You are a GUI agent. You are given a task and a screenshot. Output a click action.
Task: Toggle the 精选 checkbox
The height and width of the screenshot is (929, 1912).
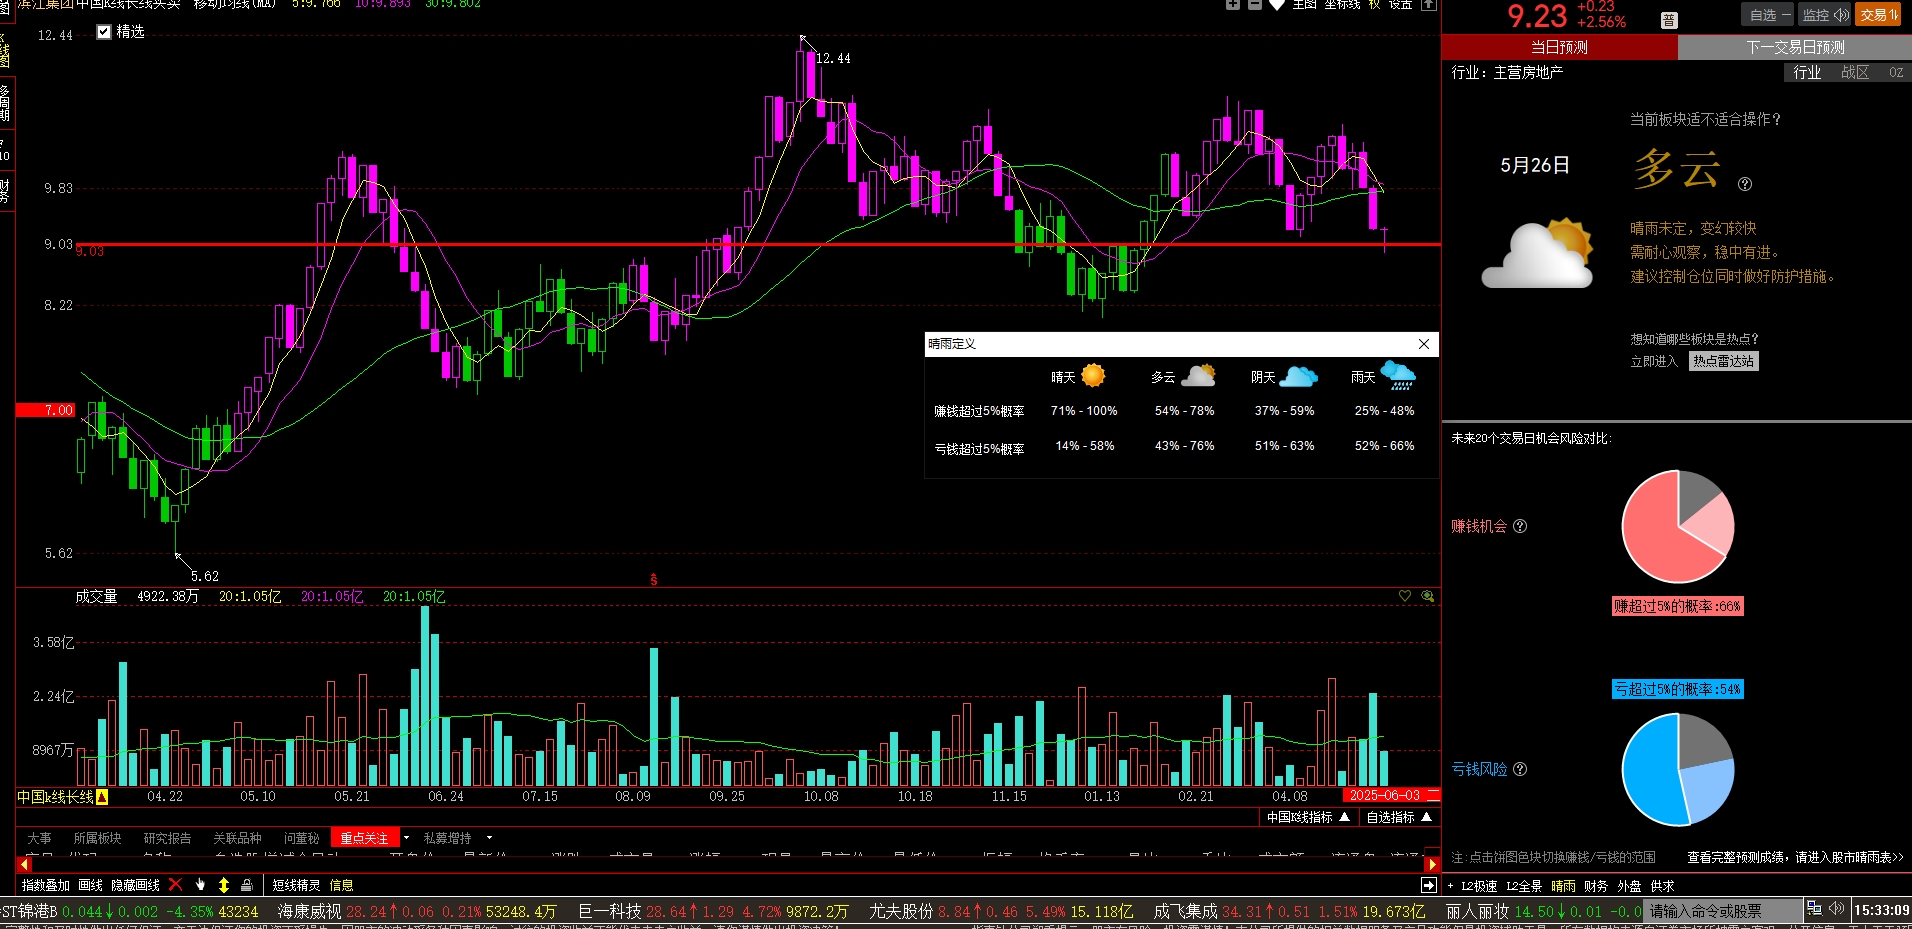(104, 32)
